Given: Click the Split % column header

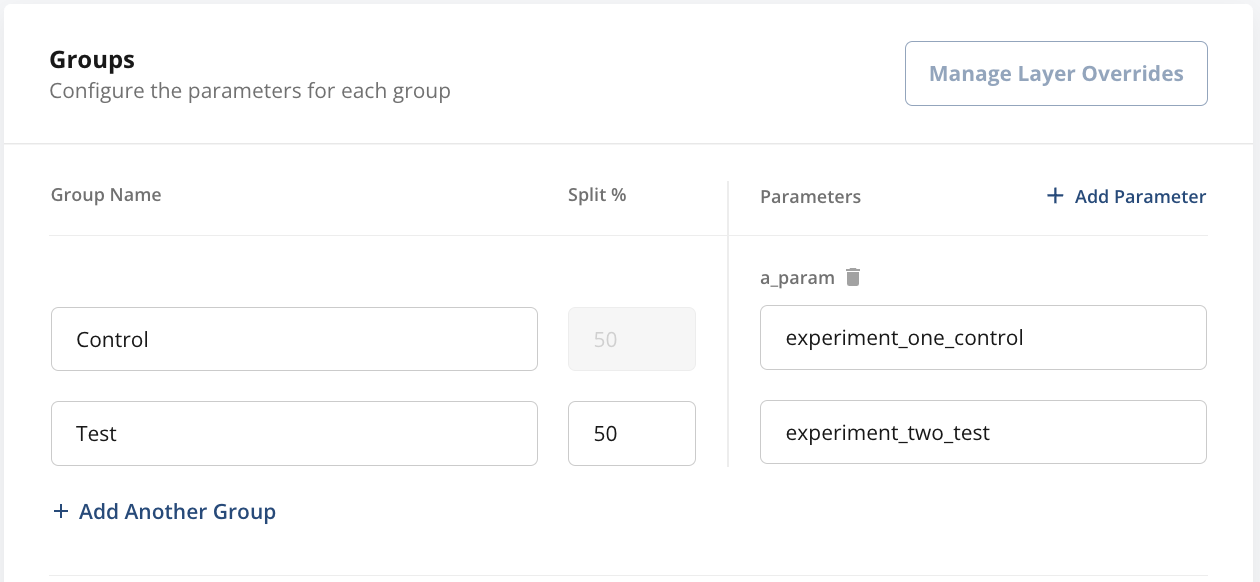Looking at the screenshot, I should [x=596, y=194].
